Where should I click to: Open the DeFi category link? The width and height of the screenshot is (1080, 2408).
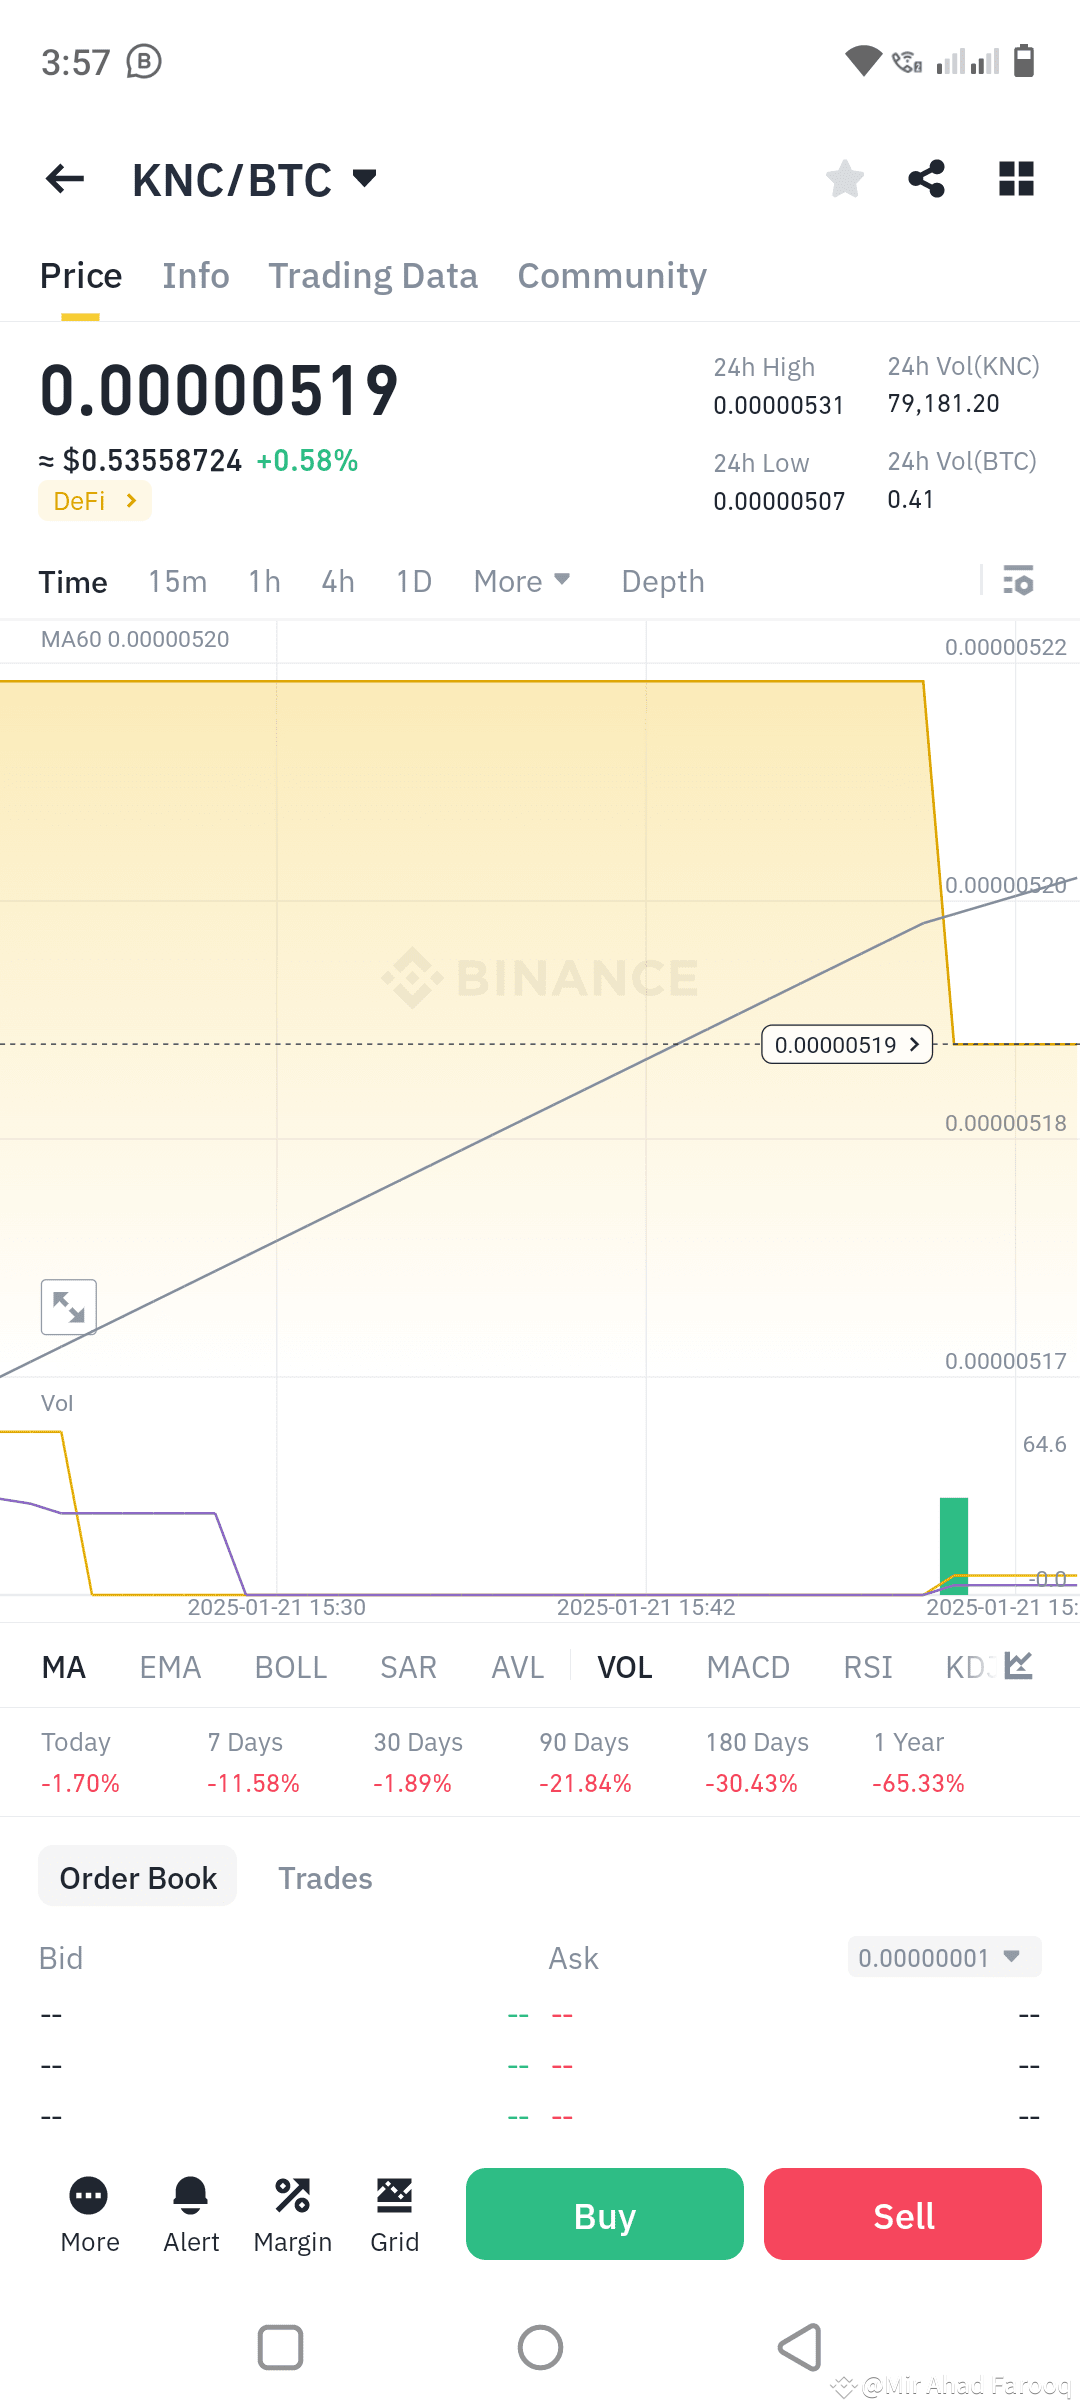tap(94, 500)
